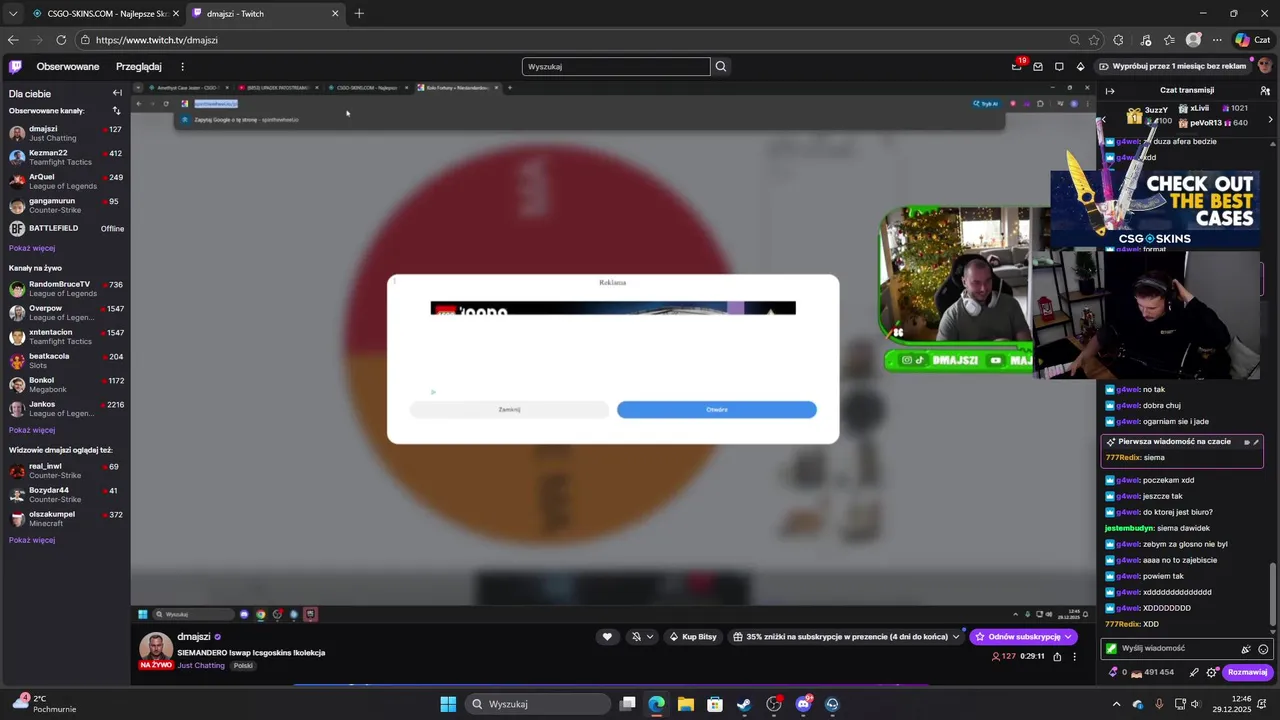
Task: Click Wypróbuj przez 1 miesiąc bez reklam
Action: (1174, 67)
